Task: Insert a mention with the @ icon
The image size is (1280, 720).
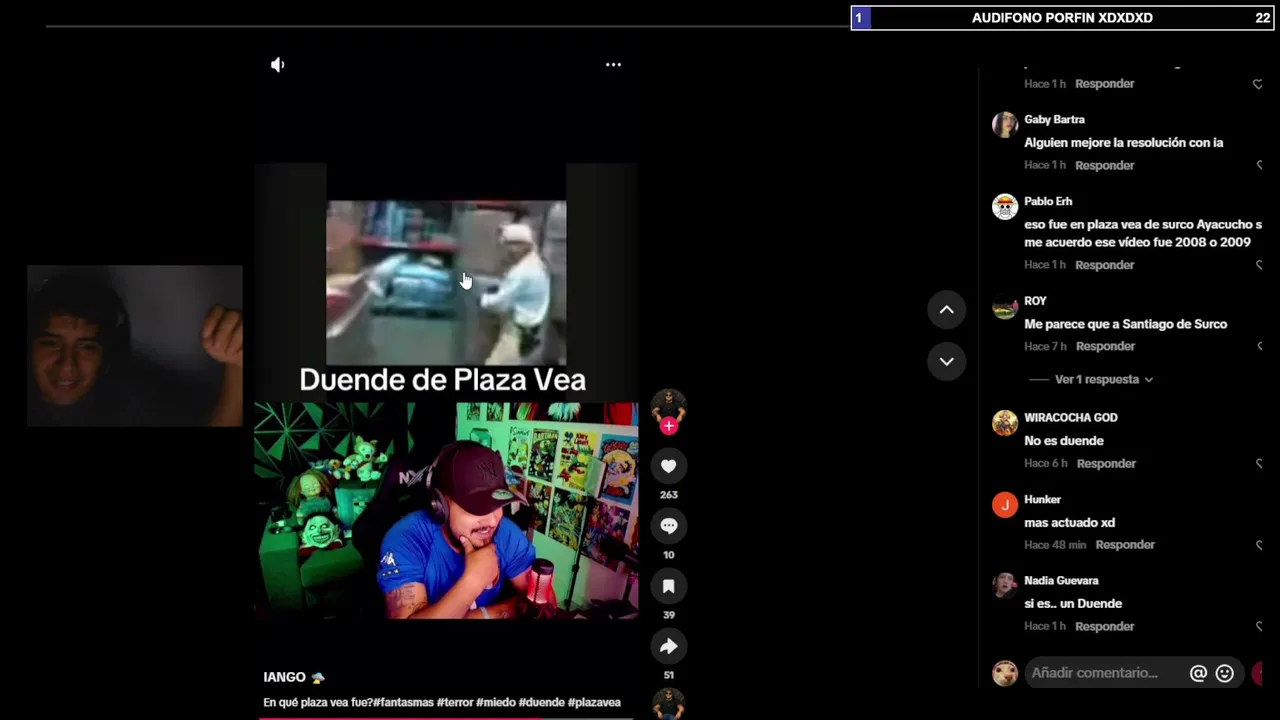Action: pos(1198,673)
